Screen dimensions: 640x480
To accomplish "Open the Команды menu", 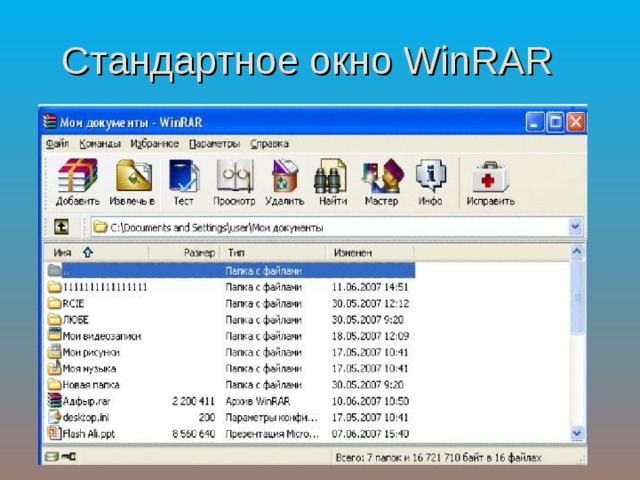I will coord(100,144).
